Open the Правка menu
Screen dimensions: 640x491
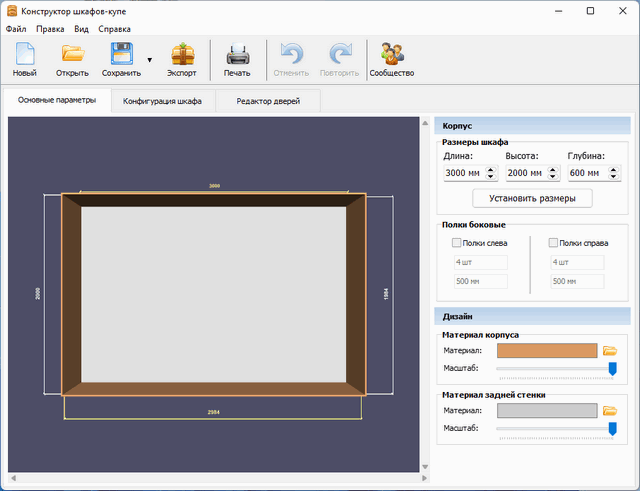coord(50,29)
